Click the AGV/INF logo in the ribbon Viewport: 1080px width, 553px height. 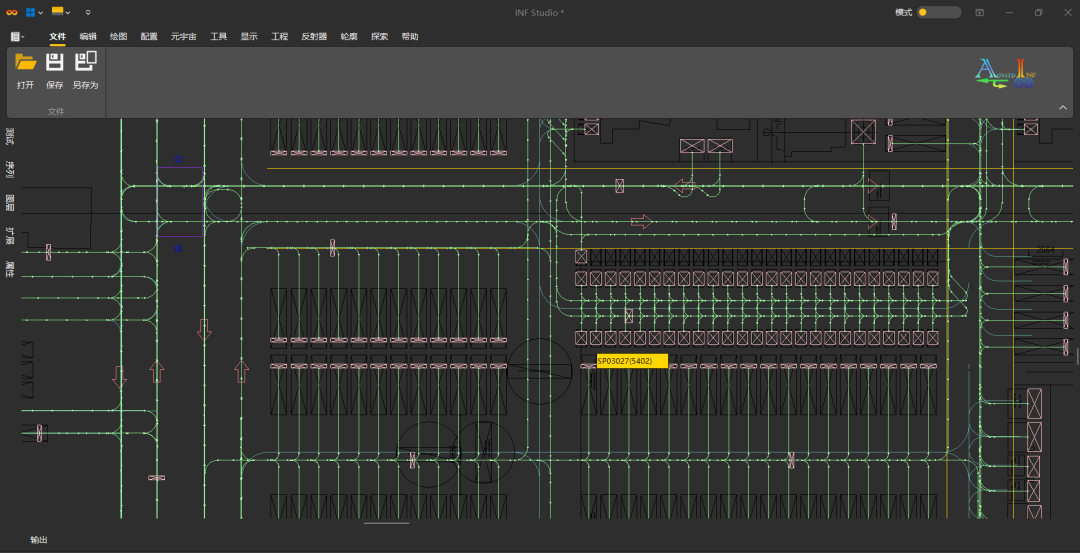click(1005, 74)
